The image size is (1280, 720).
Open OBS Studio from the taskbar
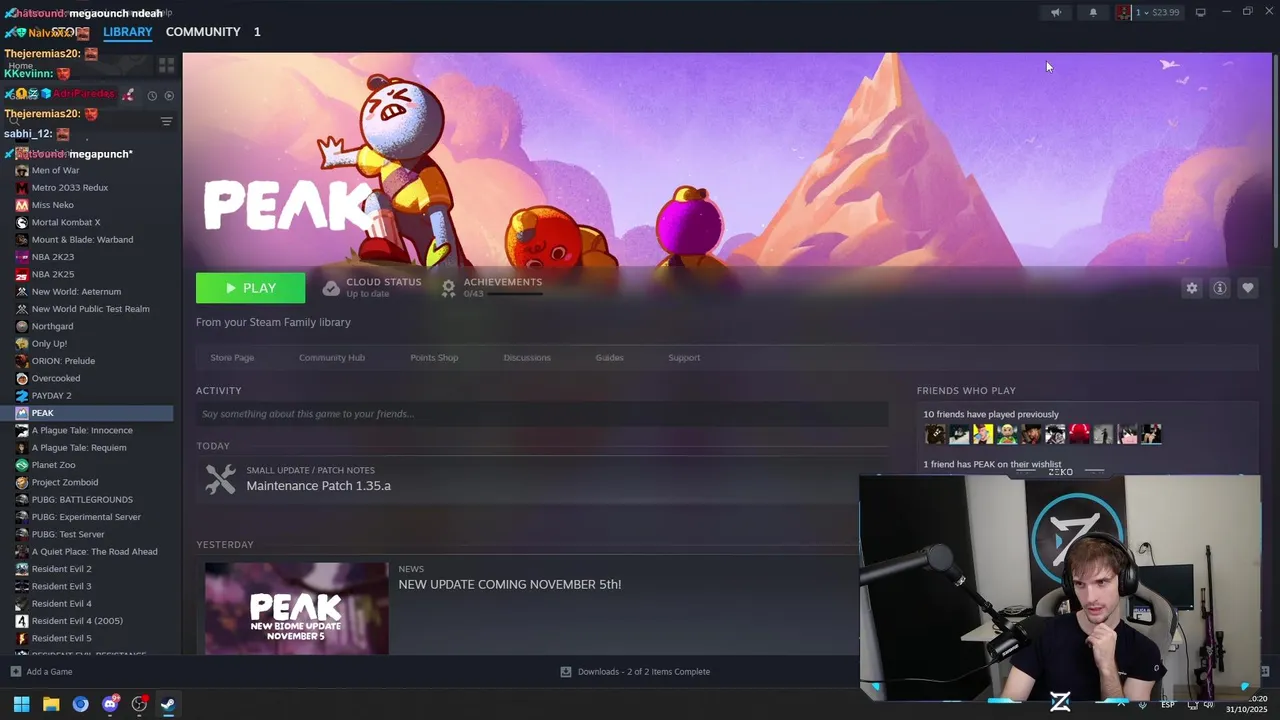139,704
